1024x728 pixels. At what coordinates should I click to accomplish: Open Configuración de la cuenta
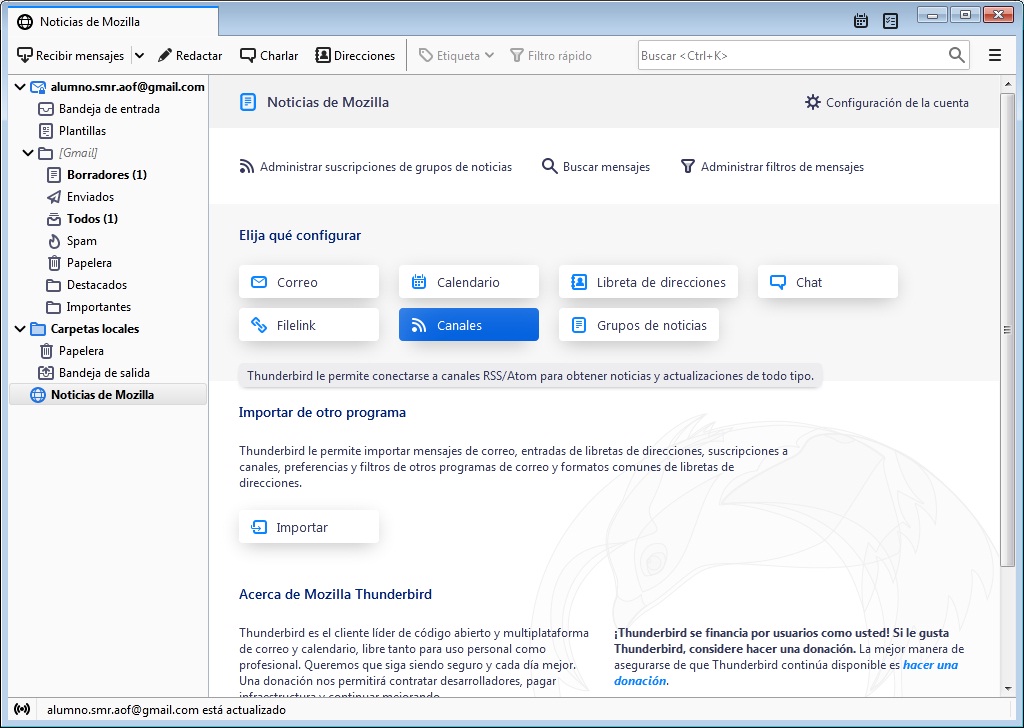point(887,103)
